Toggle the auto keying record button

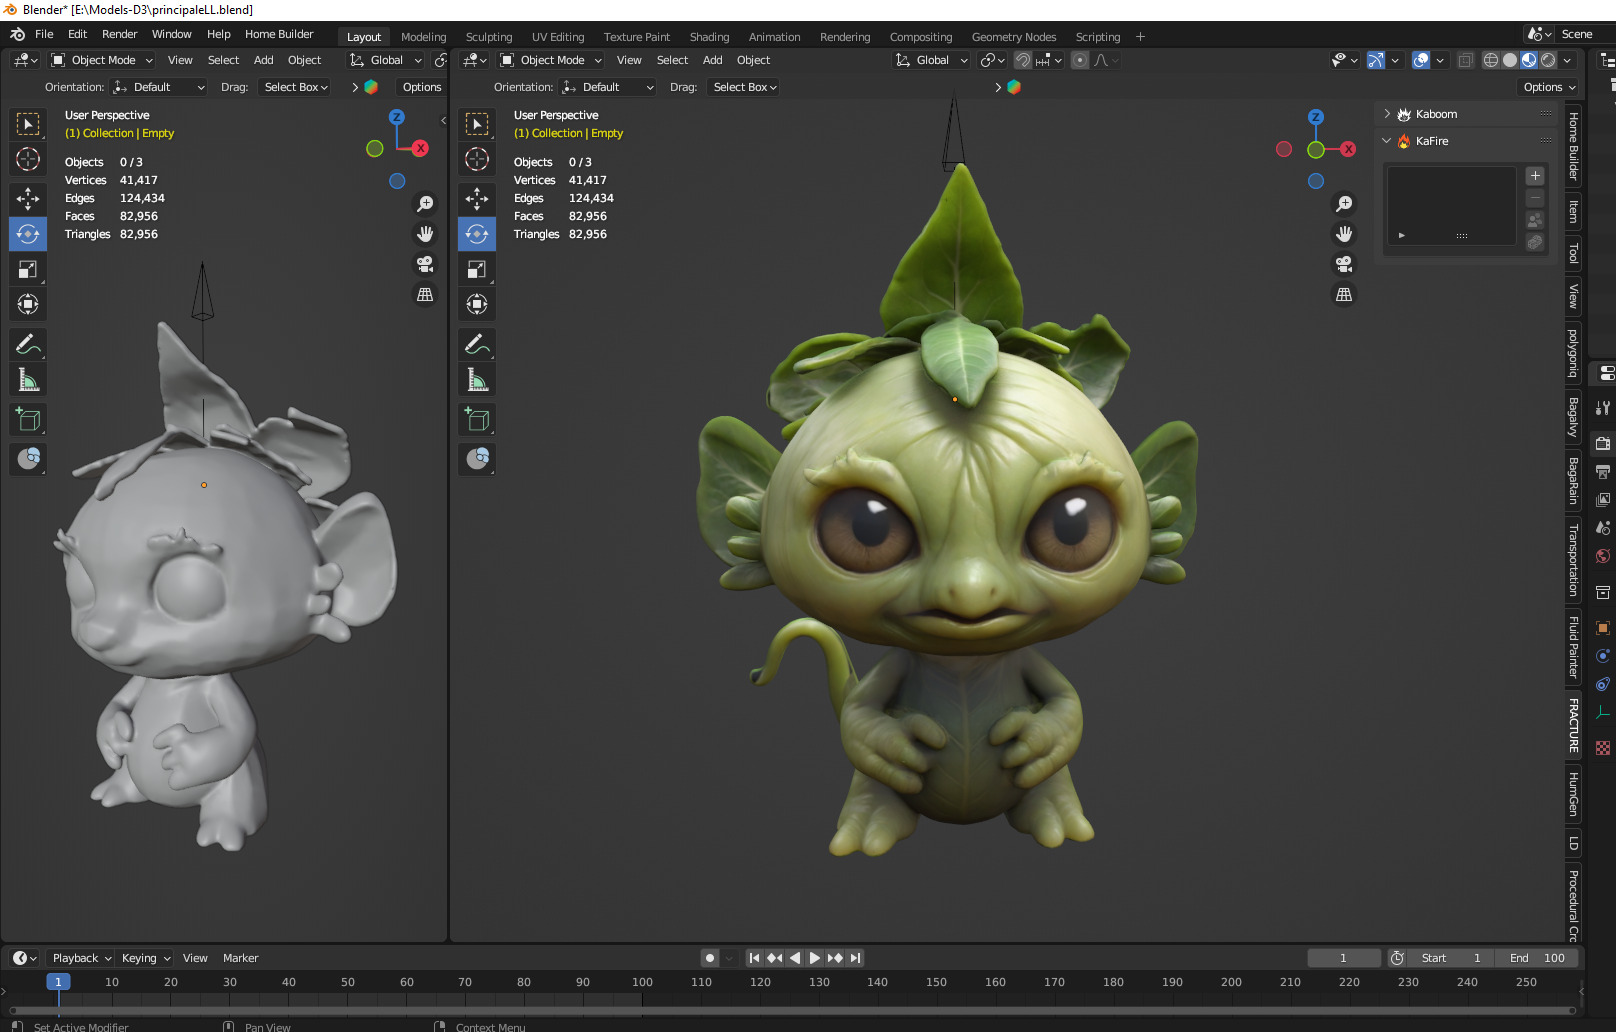(x=710, y=958)
